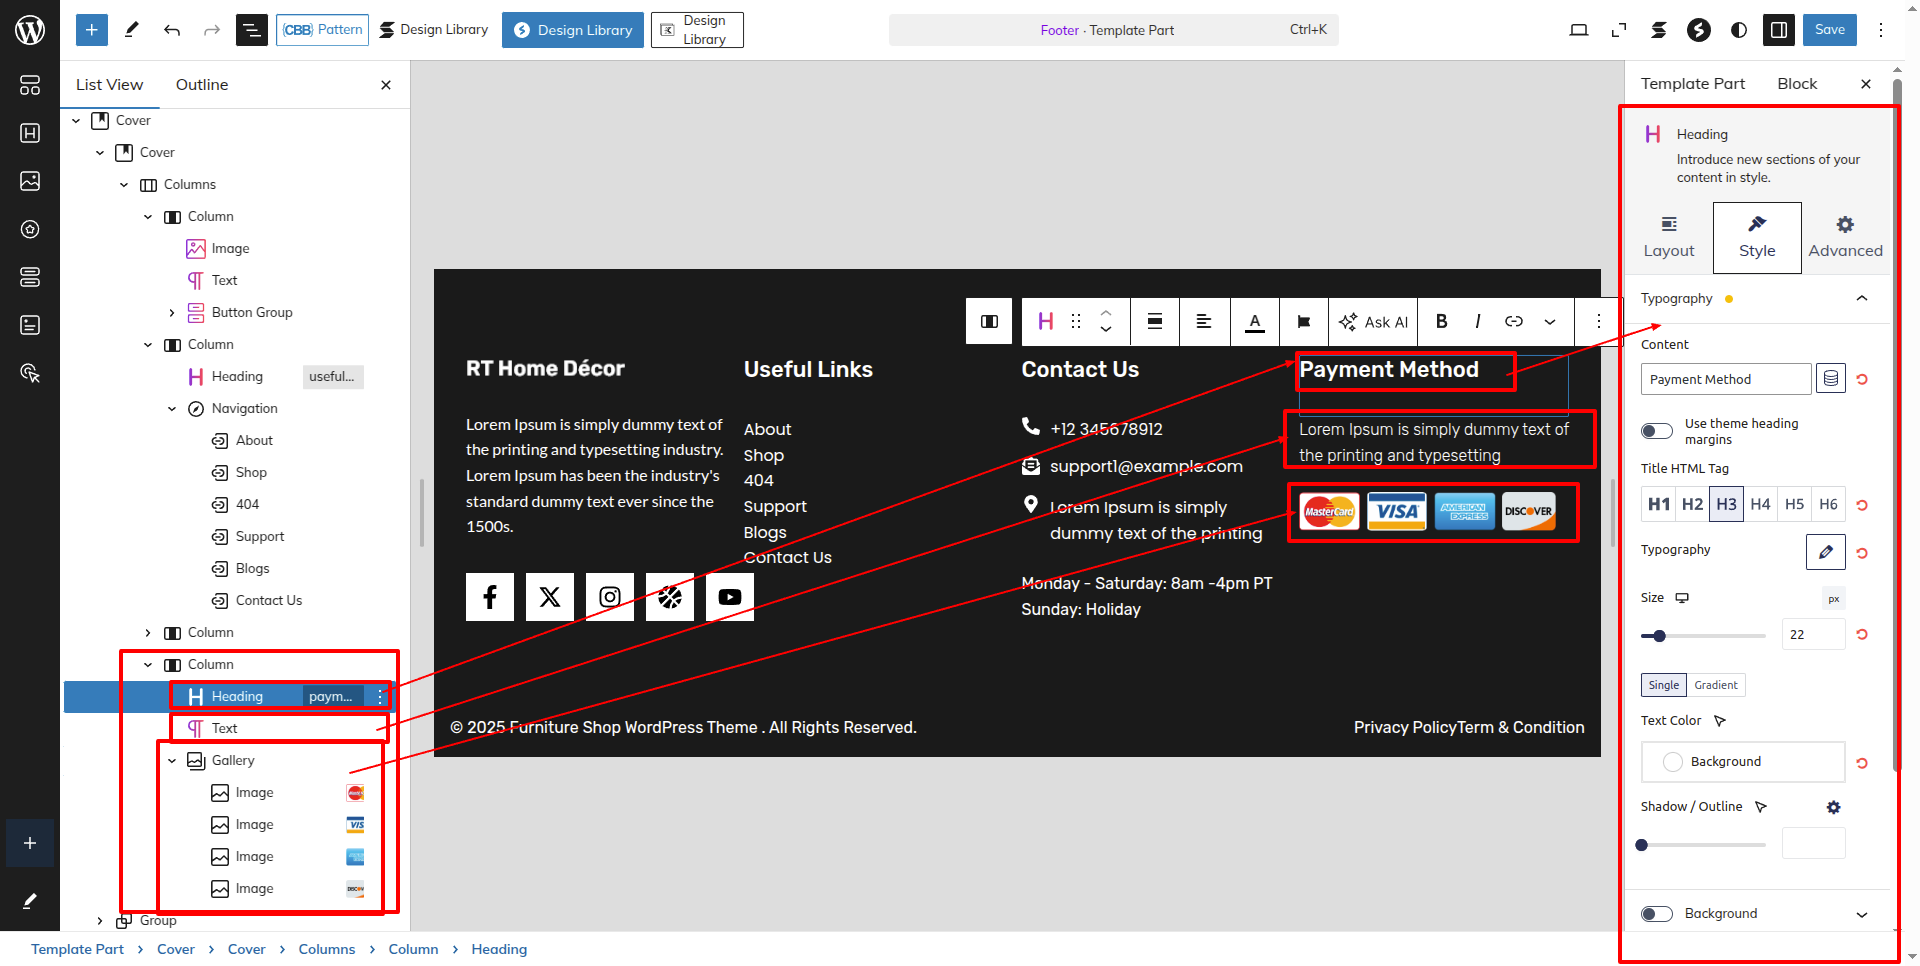This screenshot has height=966, width=1920.
Task: Open the Options three-dot menu
Action: point(1881,30)
